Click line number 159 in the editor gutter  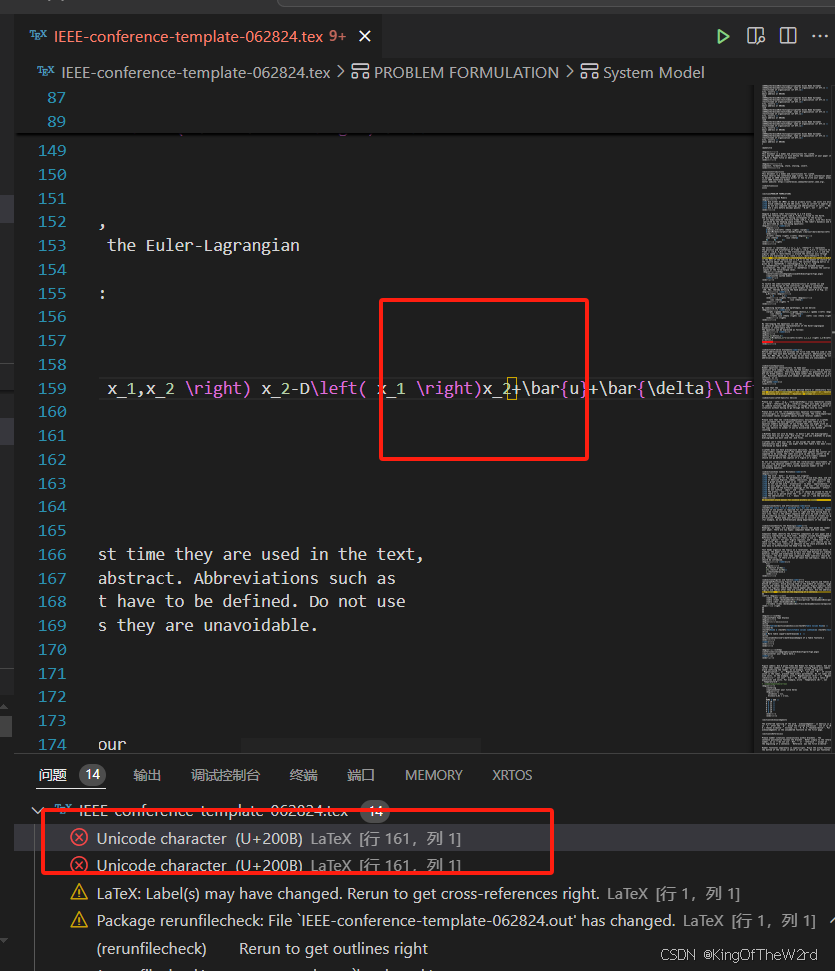point(55,388)
